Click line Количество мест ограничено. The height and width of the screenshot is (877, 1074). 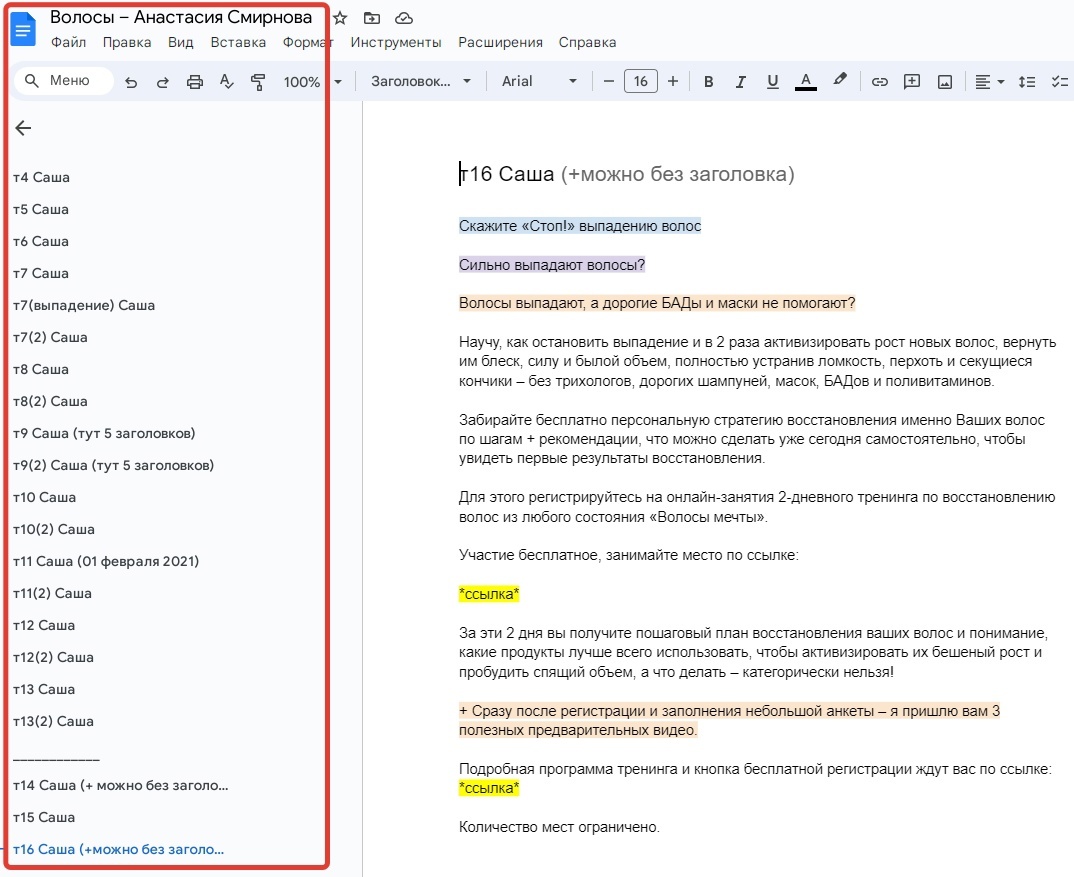[x=559, y=828]
